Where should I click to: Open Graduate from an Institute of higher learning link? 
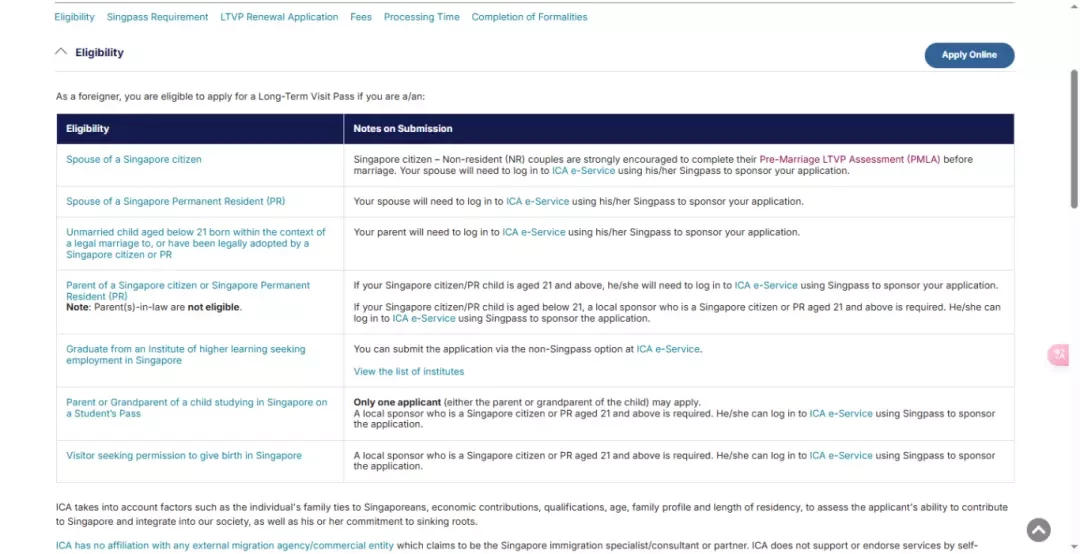(185, 354)
